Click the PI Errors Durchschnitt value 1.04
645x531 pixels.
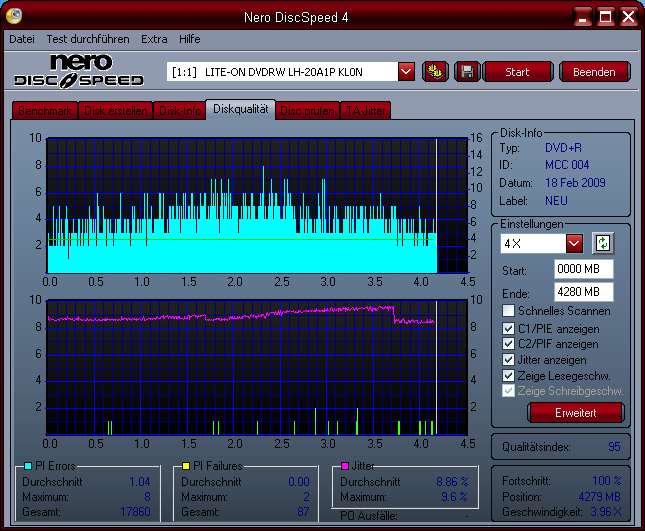pyautogui.click(x=140, y=482)
